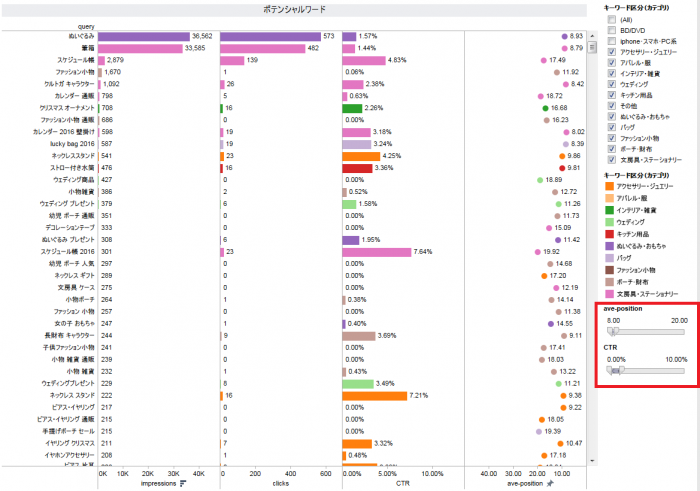Click the query label 文房具 ケース
This screenshot has width=700, height=491.
pos(76,288)
